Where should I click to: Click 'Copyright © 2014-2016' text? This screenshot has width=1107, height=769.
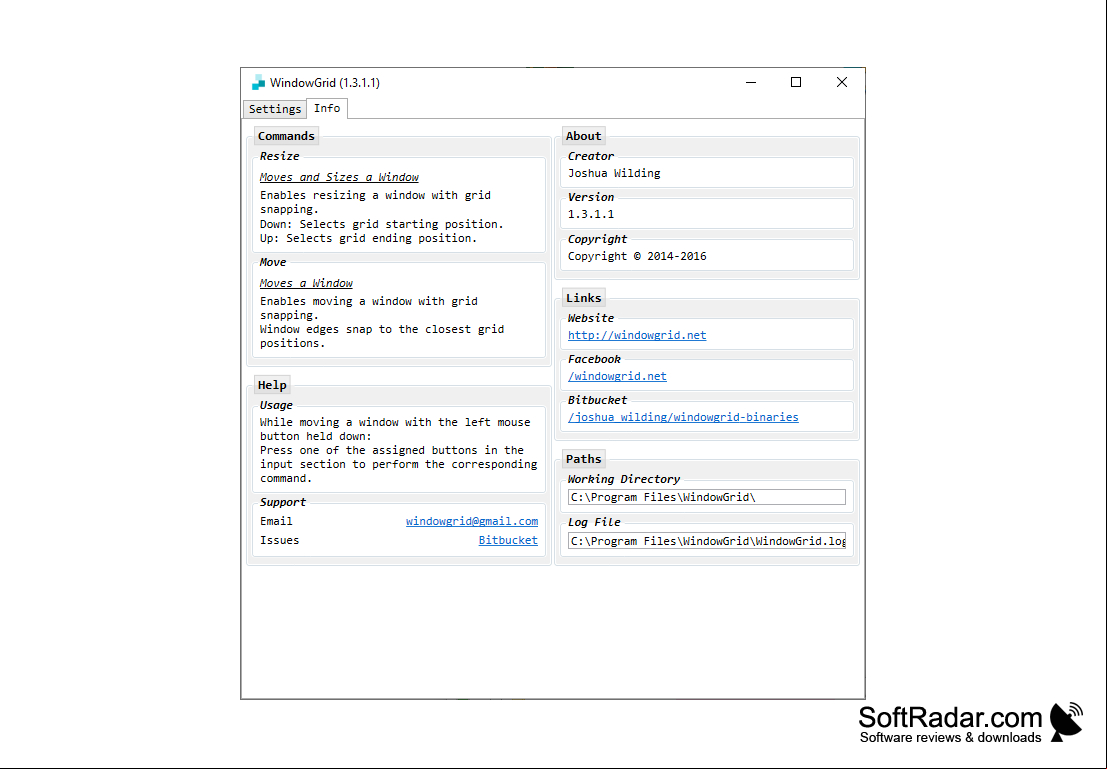[637, 256]
